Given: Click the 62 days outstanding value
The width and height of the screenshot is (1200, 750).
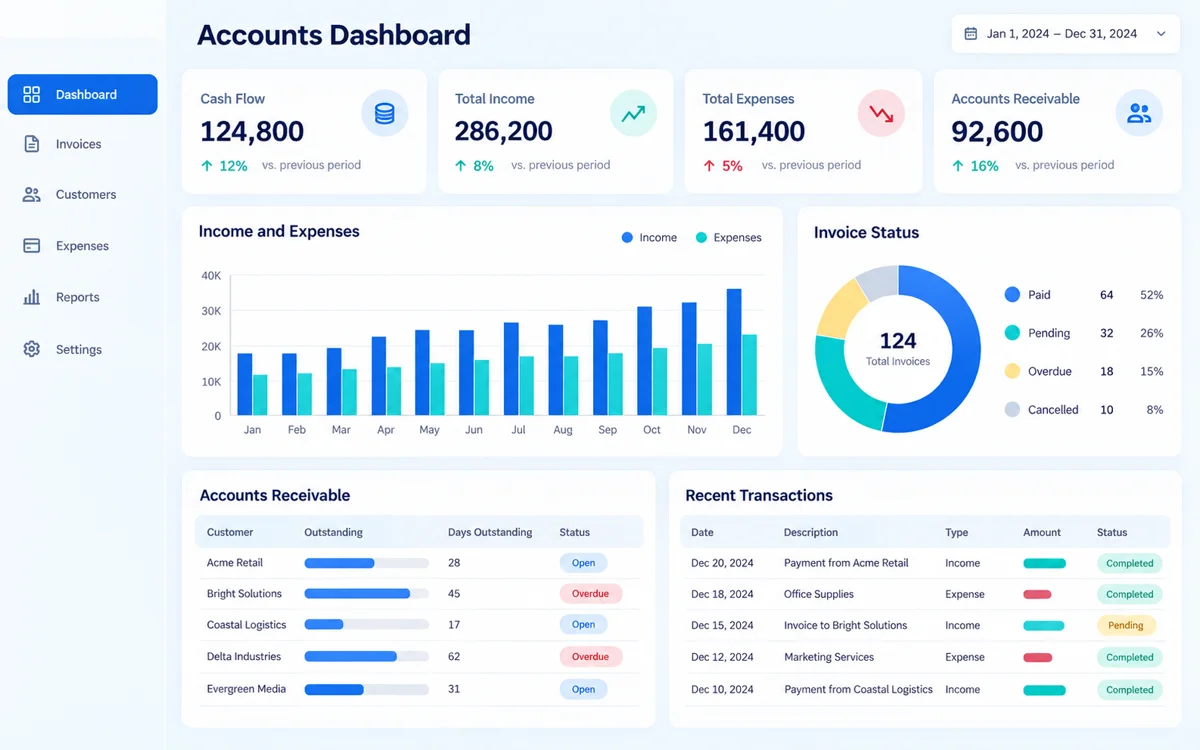Looking at the screenshot, I should (x=454, y=657).
